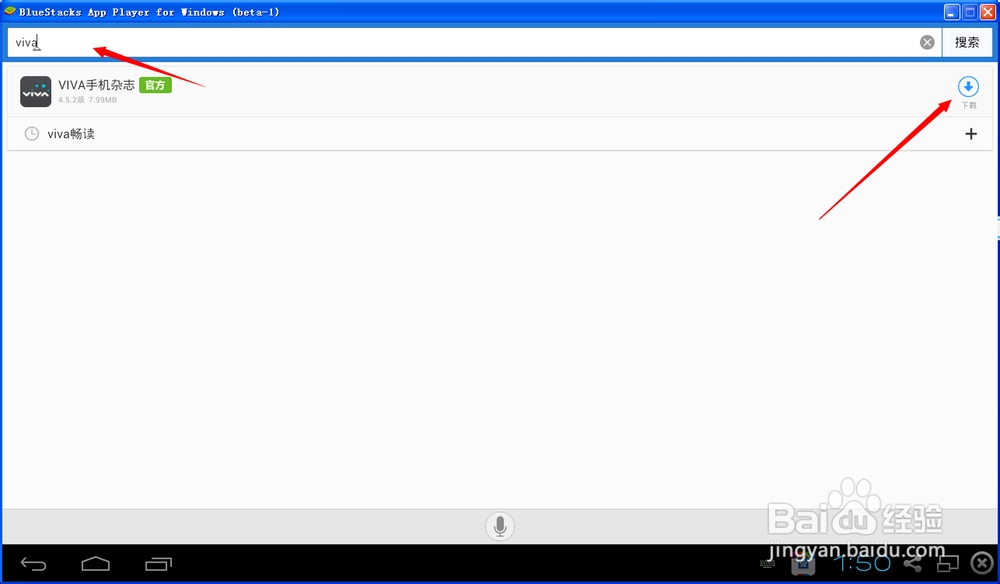Click the 下载 label under download icon
The image size is (1000, 584).
coord(969,105)
